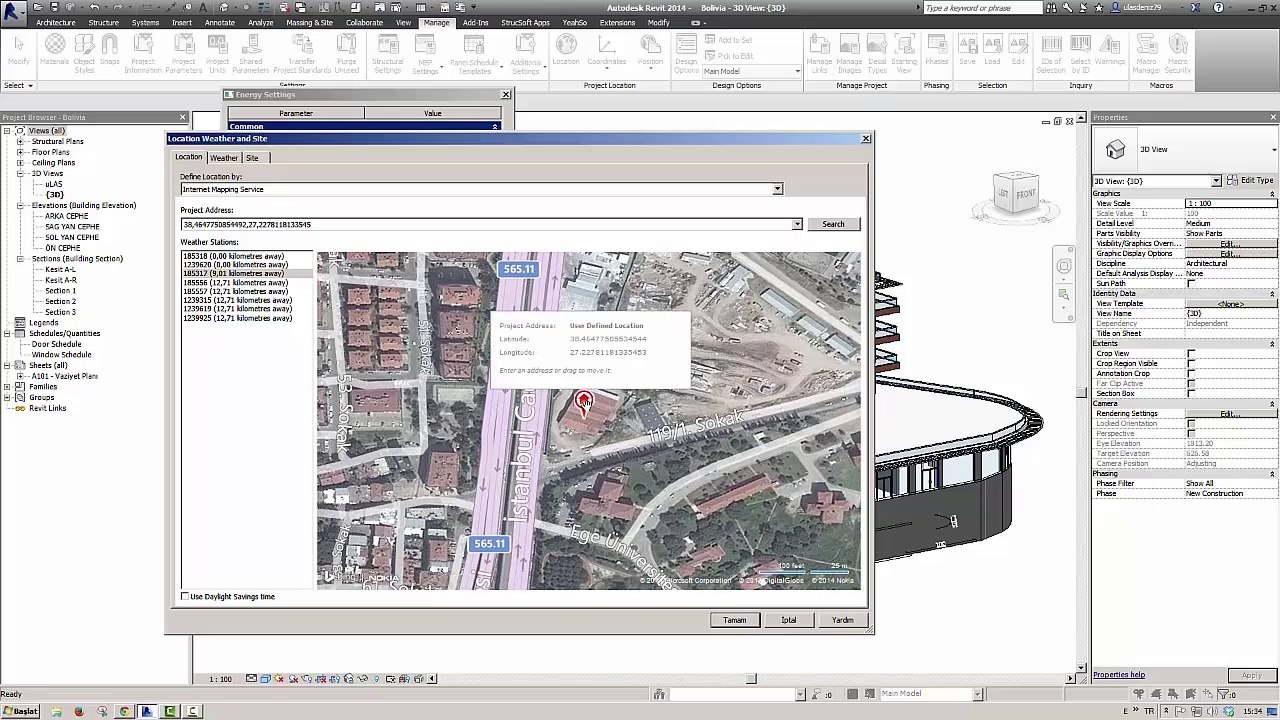The width and height of the screenshot is (1280, 720).
Task: Open the Collaborate ribbon tab
Action: point(364,22)
